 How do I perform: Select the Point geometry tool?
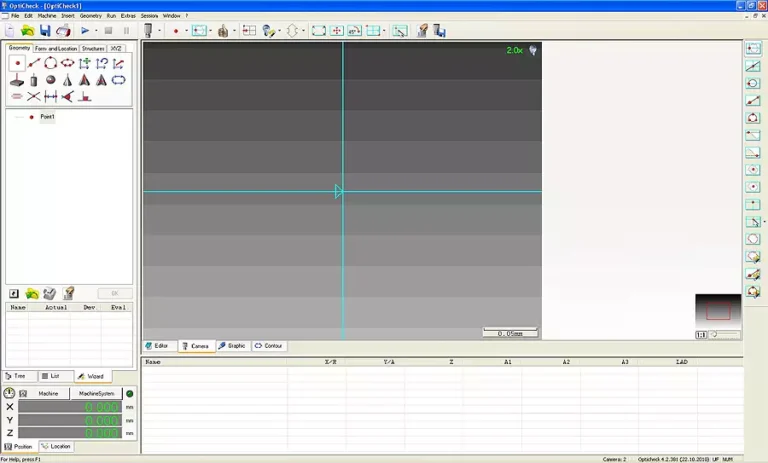pos(17,63)
